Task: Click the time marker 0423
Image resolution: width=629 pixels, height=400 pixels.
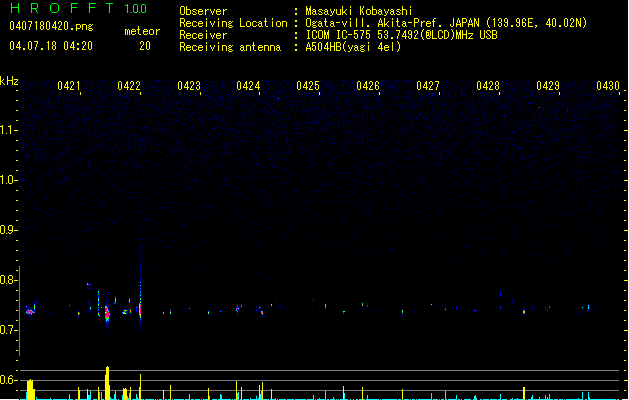Action: (189, 86)
